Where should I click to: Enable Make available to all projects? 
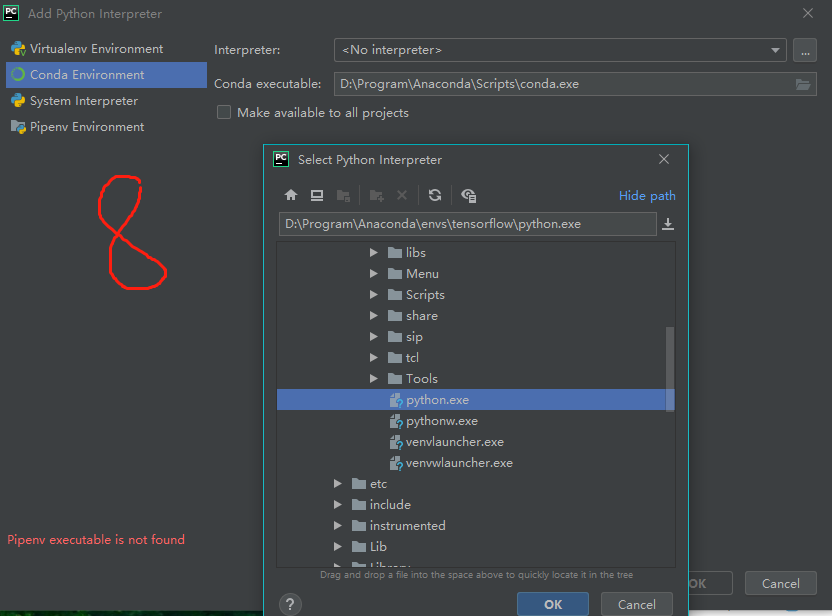point(224,112)
